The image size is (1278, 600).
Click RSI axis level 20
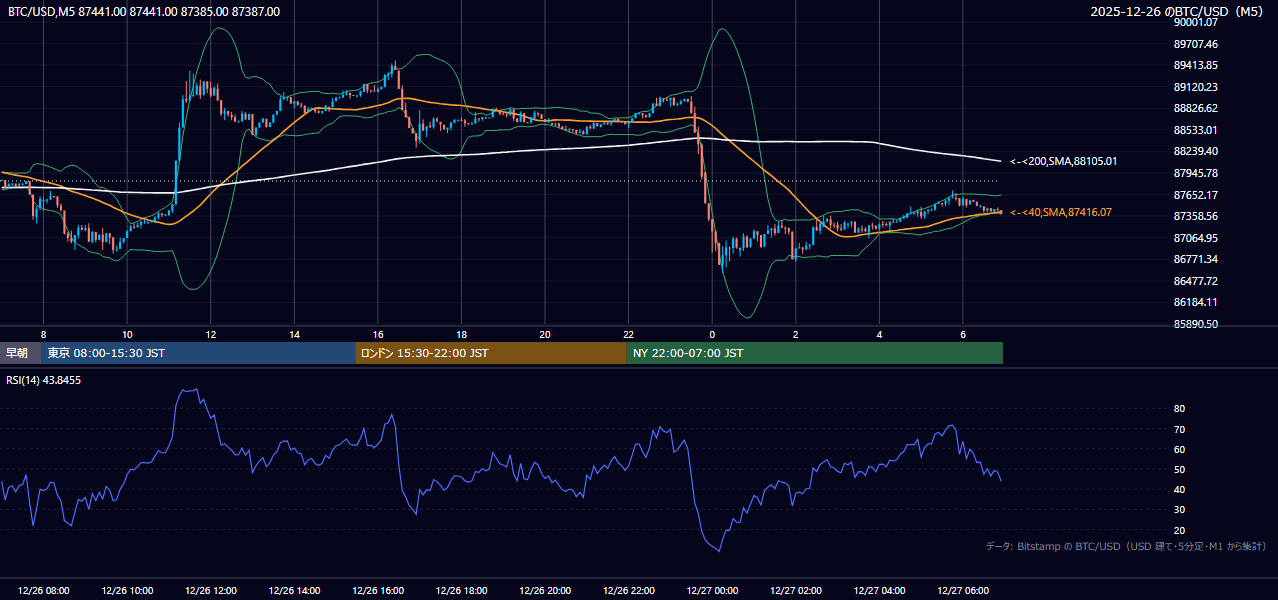tap(1179, 530)
